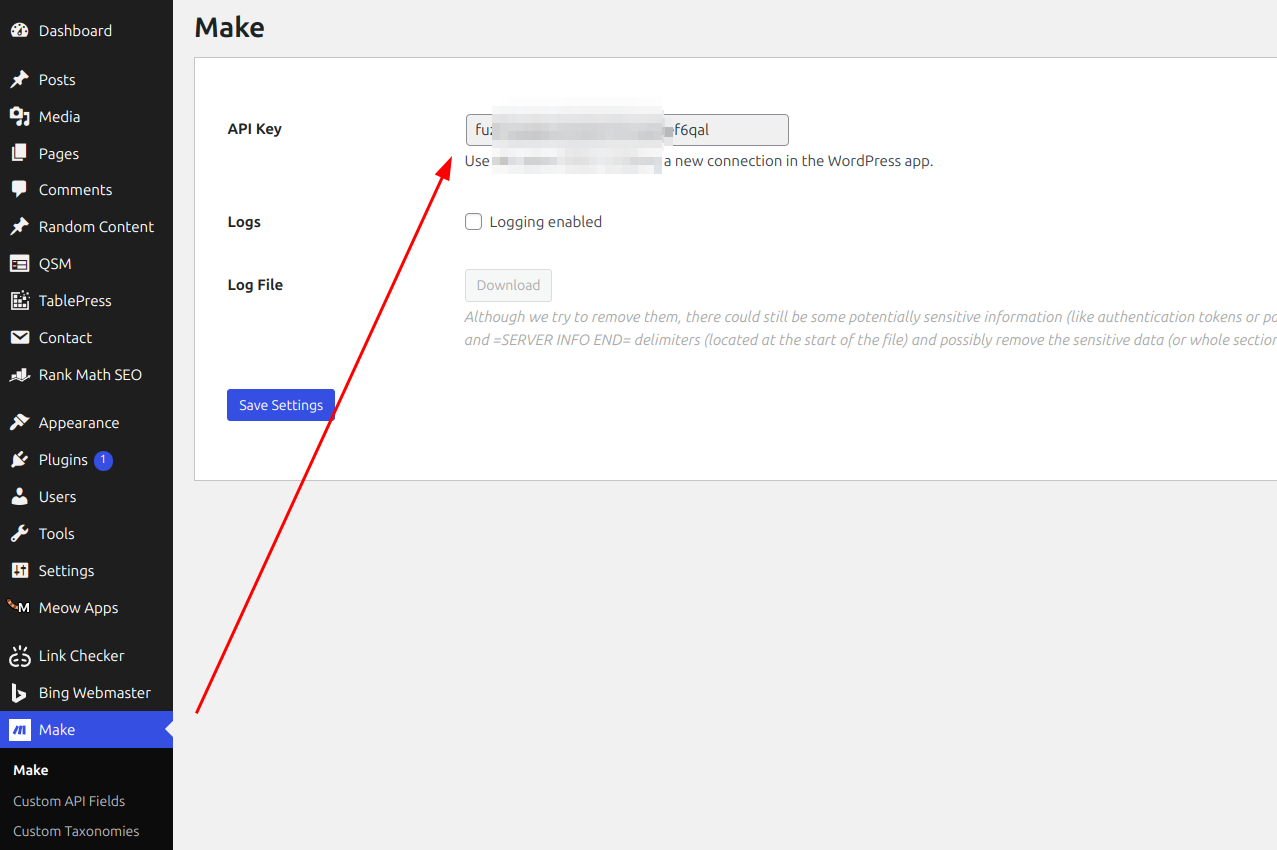The width and height of the screenshot is (1277, 850).
Task: Open the Appearance menu item
Action: [78, 423]
